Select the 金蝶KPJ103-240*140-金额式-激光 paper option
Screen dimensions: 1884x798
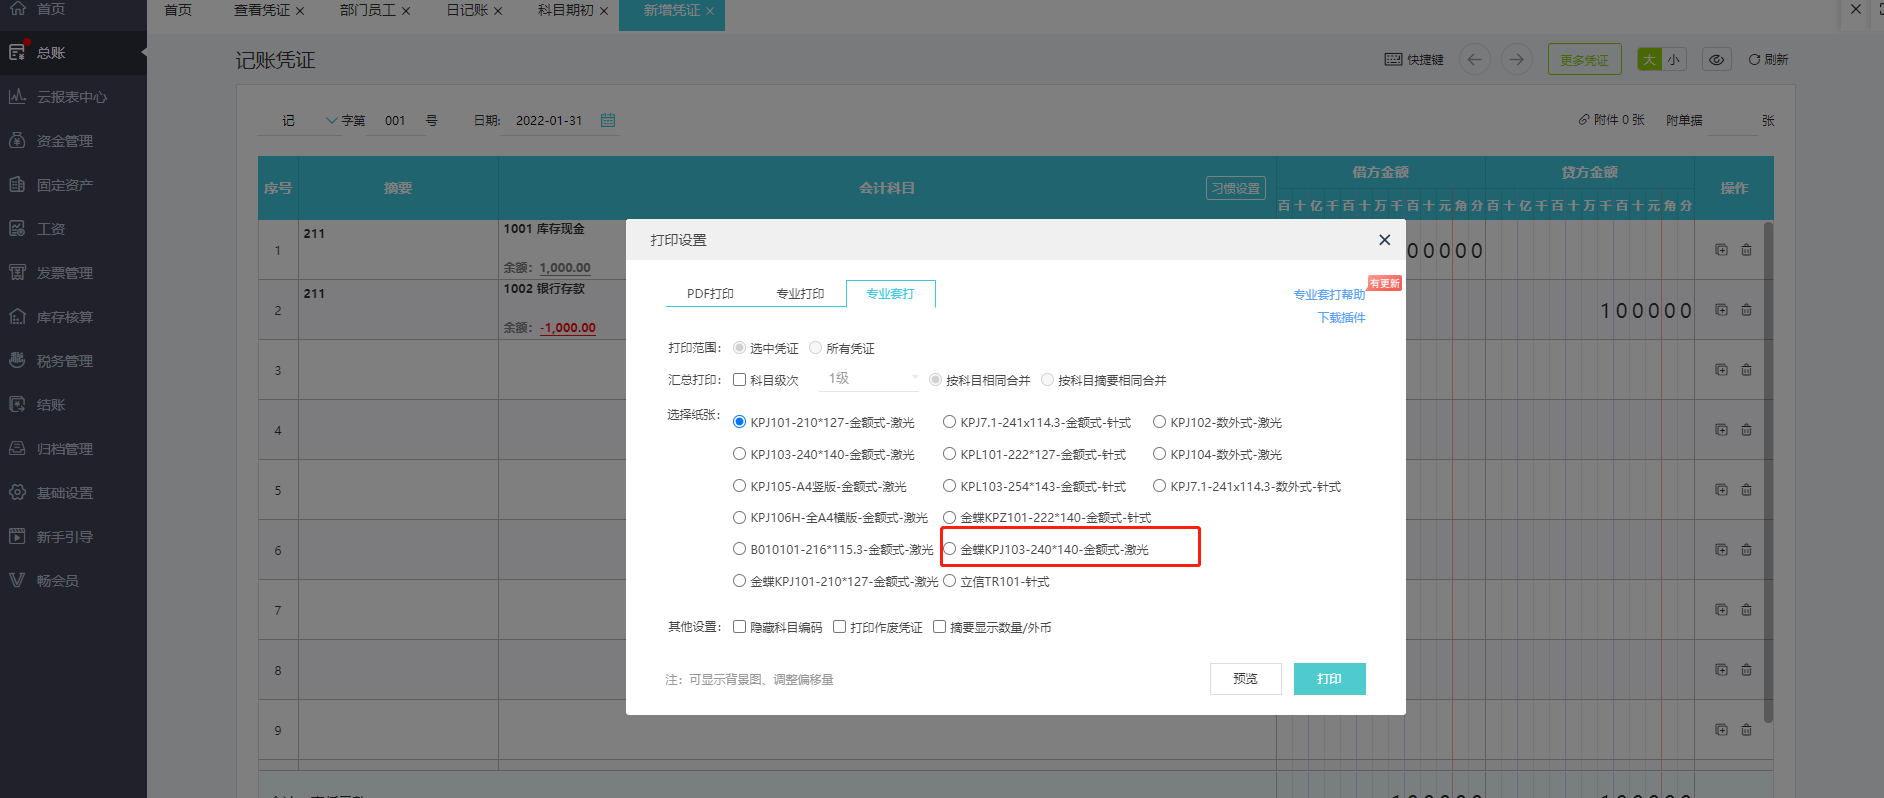coord(950,549)
